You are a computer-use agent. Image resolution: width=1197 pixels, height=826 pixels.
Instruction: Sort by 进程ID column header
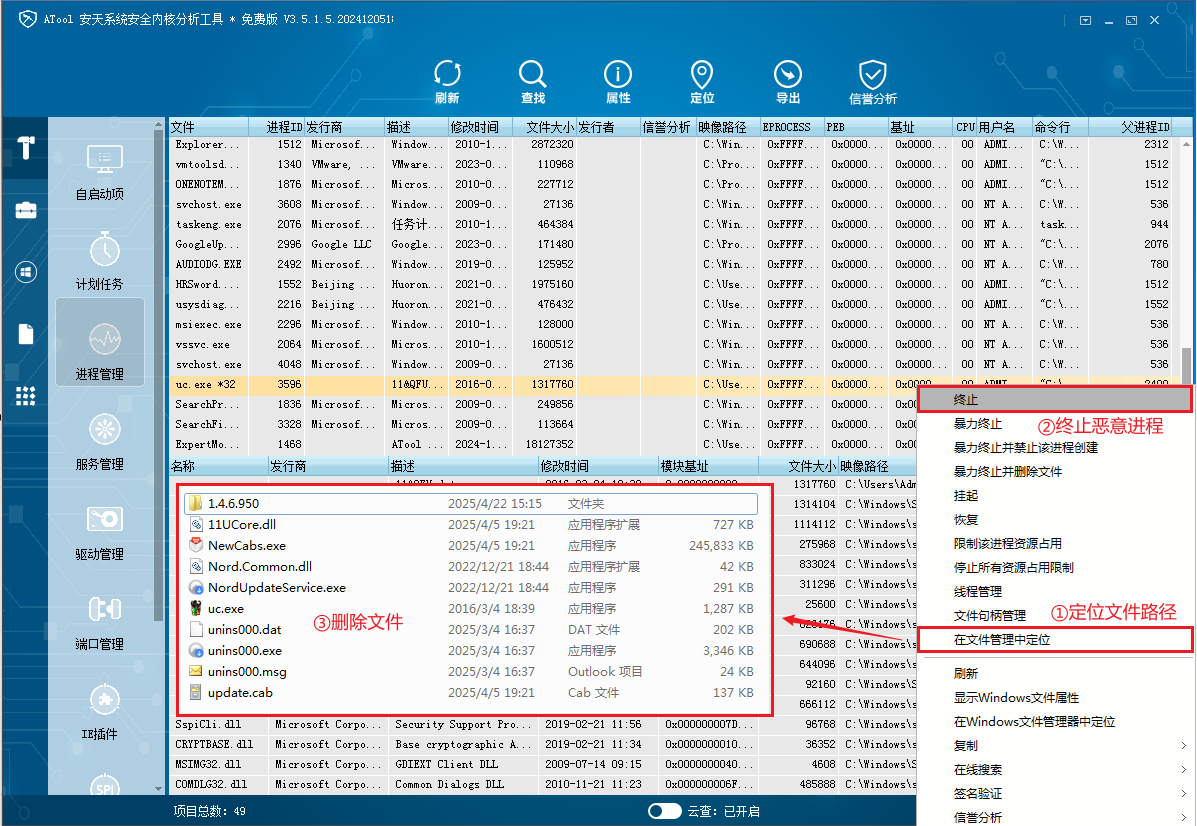[x=276, y=127]
